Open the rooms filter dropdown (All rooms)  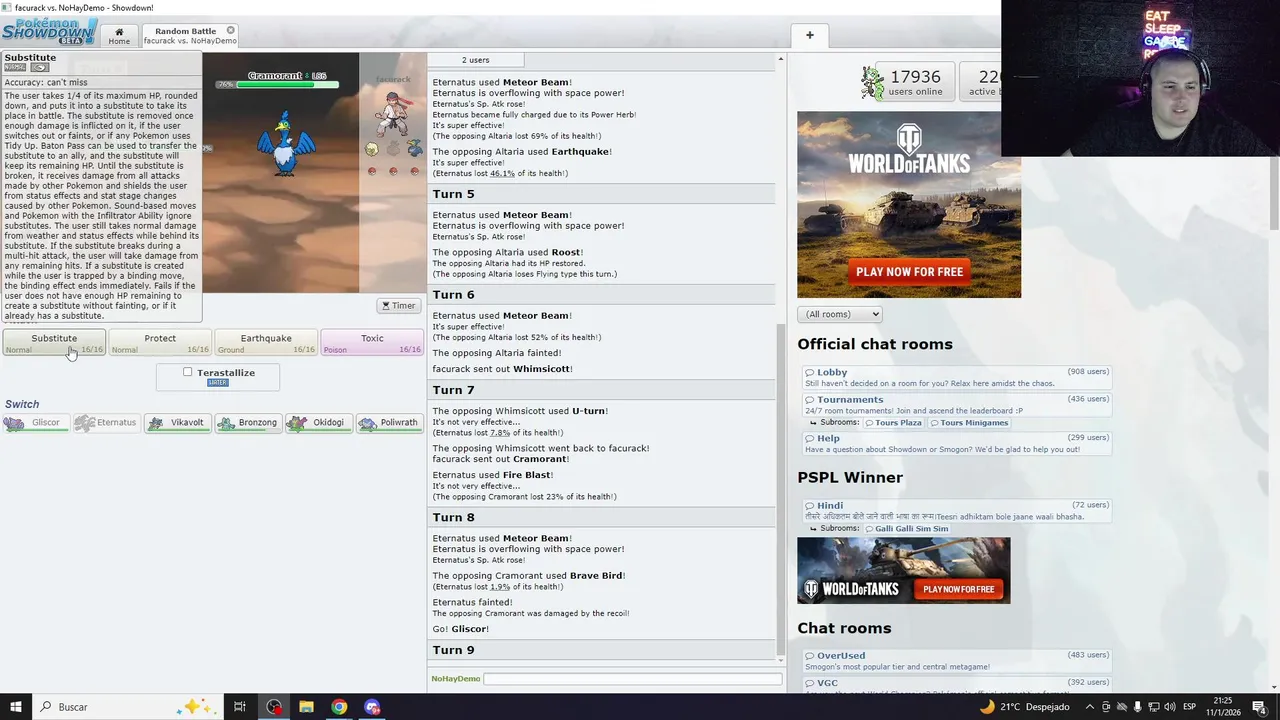click(839, 314)
